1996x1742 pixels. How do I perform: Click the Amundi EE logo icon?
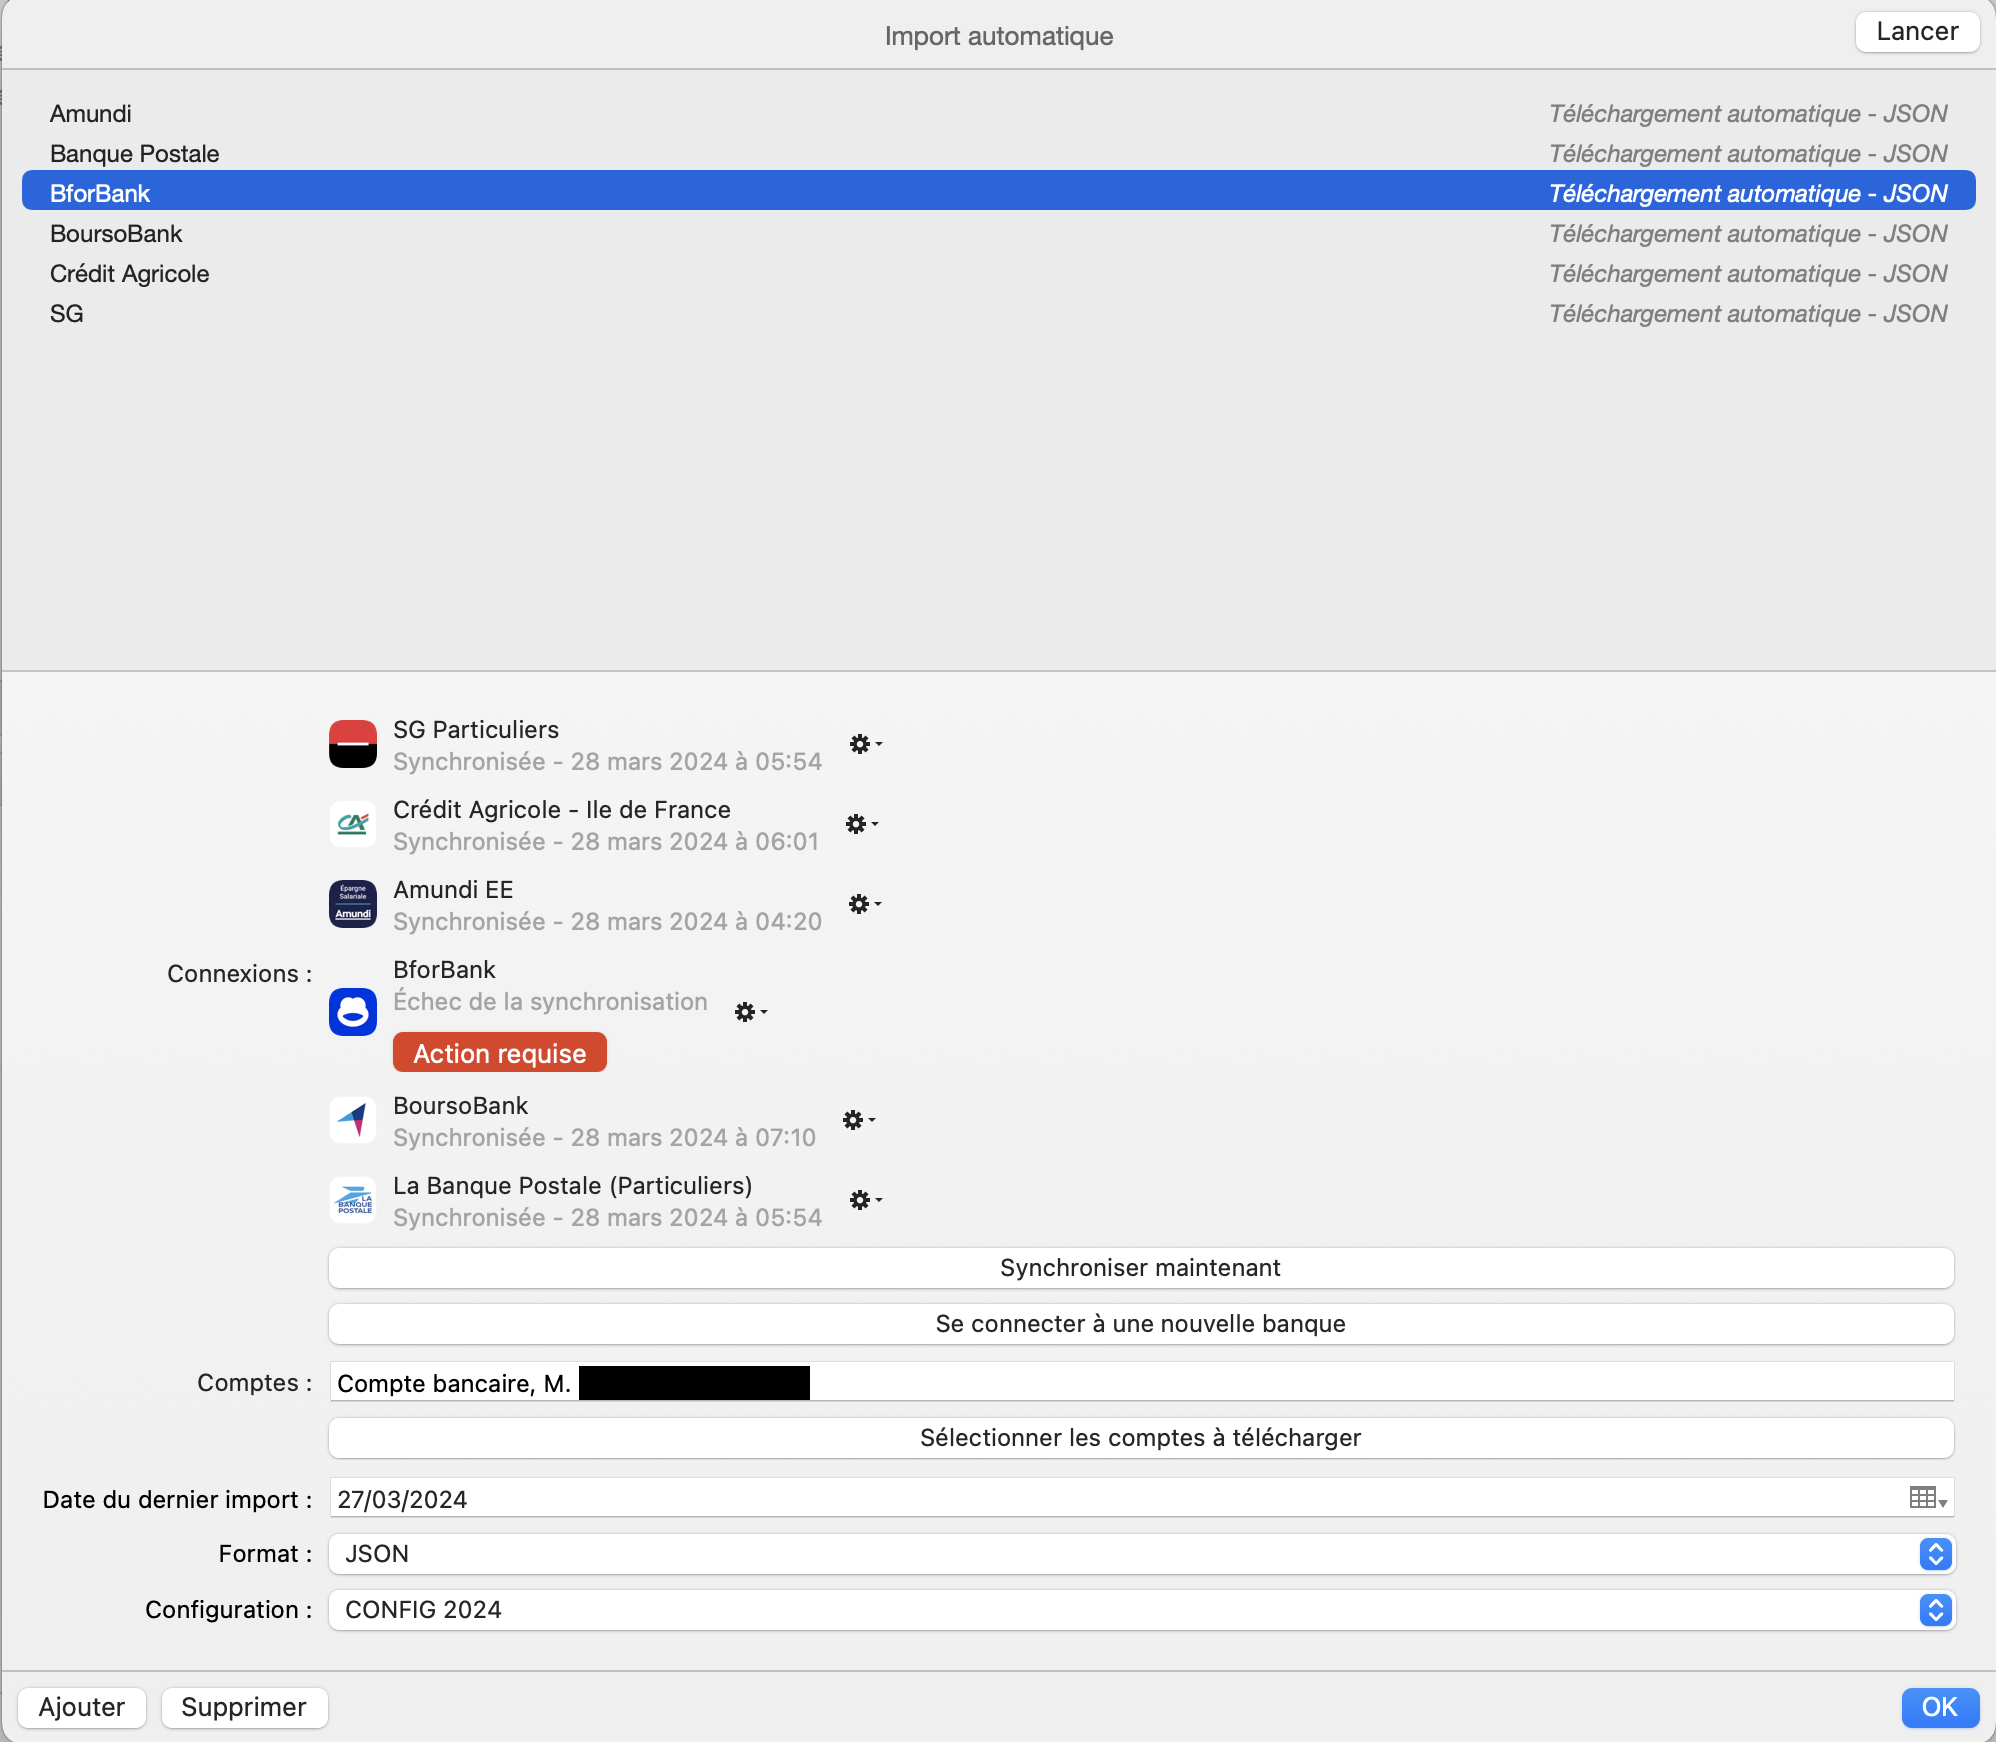tap(353, 904)
